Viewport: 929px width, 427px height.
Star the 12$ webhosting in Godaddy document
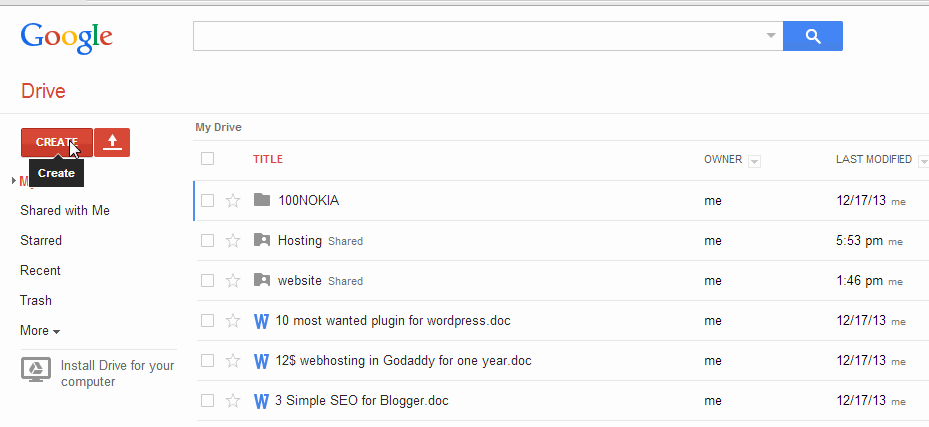click(233, 361)
